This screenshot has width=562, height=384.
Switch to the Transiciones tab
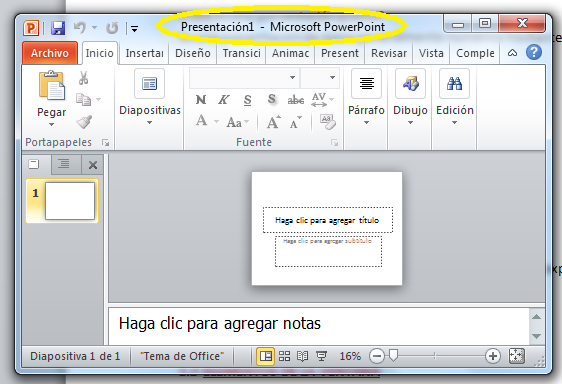pyautogui.click(x=242, y=53)
